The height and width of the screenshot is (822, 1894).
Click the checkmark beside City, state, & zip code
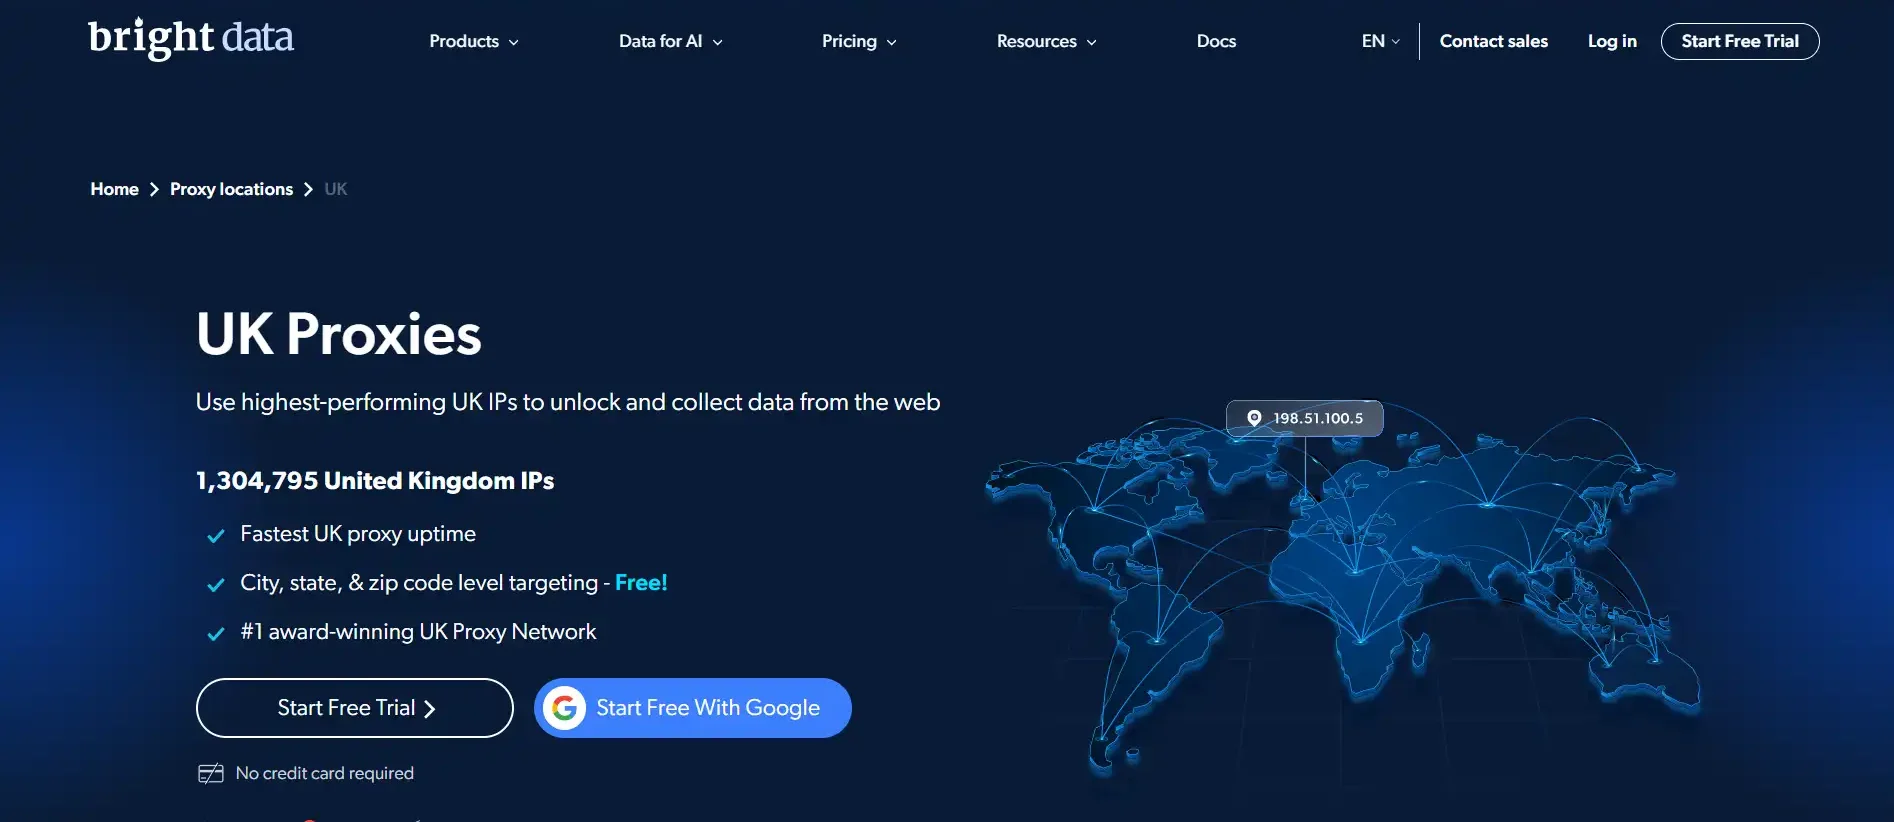[x=215, y=585]
